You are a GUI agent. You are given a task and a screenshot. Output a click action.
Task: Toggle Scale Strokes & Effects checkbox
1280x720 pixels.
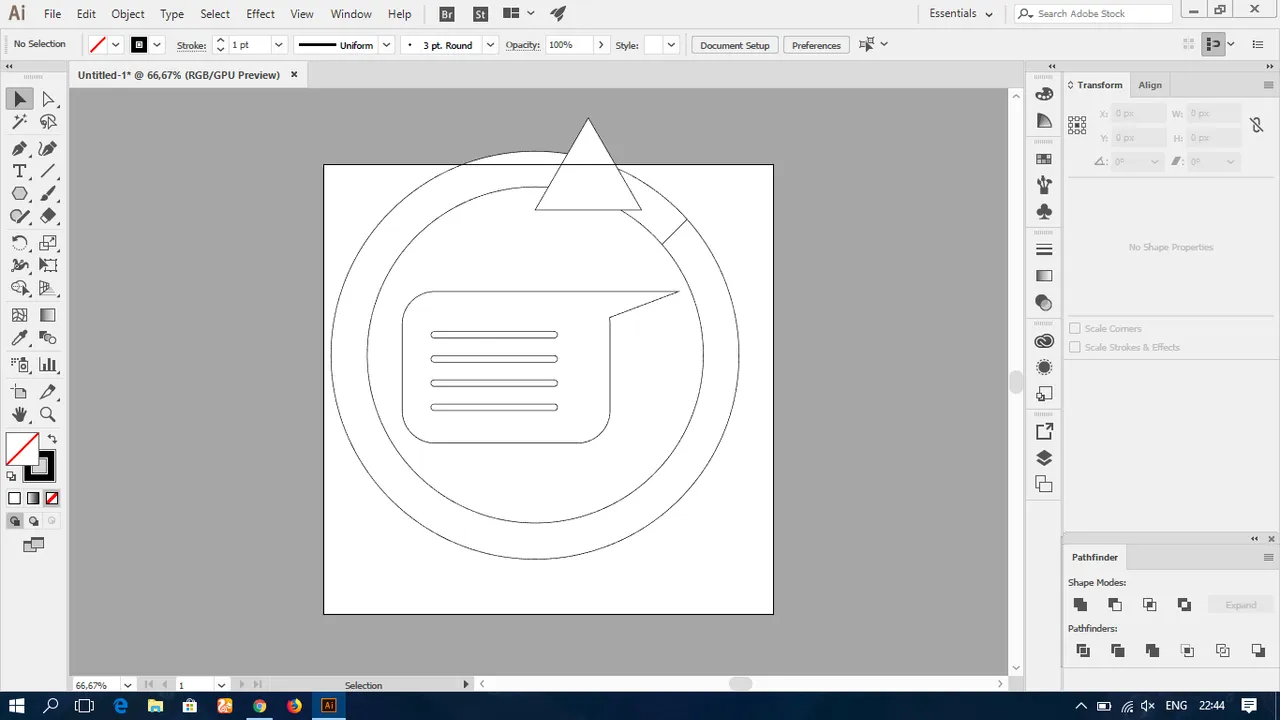point(1075,347)
